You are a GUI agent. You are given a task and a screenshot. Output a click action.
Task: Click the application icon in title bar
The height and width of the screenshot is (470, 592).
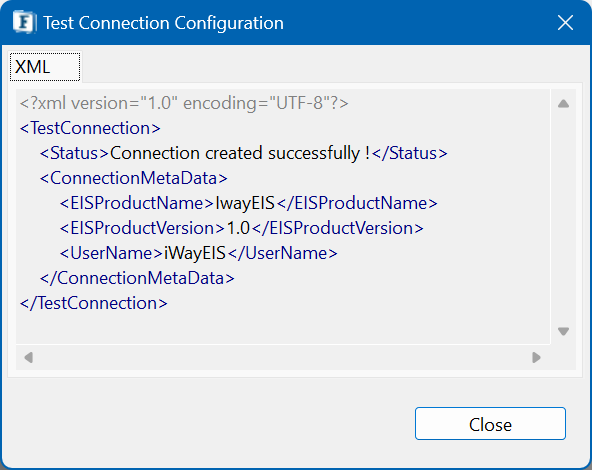click(25, 22)
